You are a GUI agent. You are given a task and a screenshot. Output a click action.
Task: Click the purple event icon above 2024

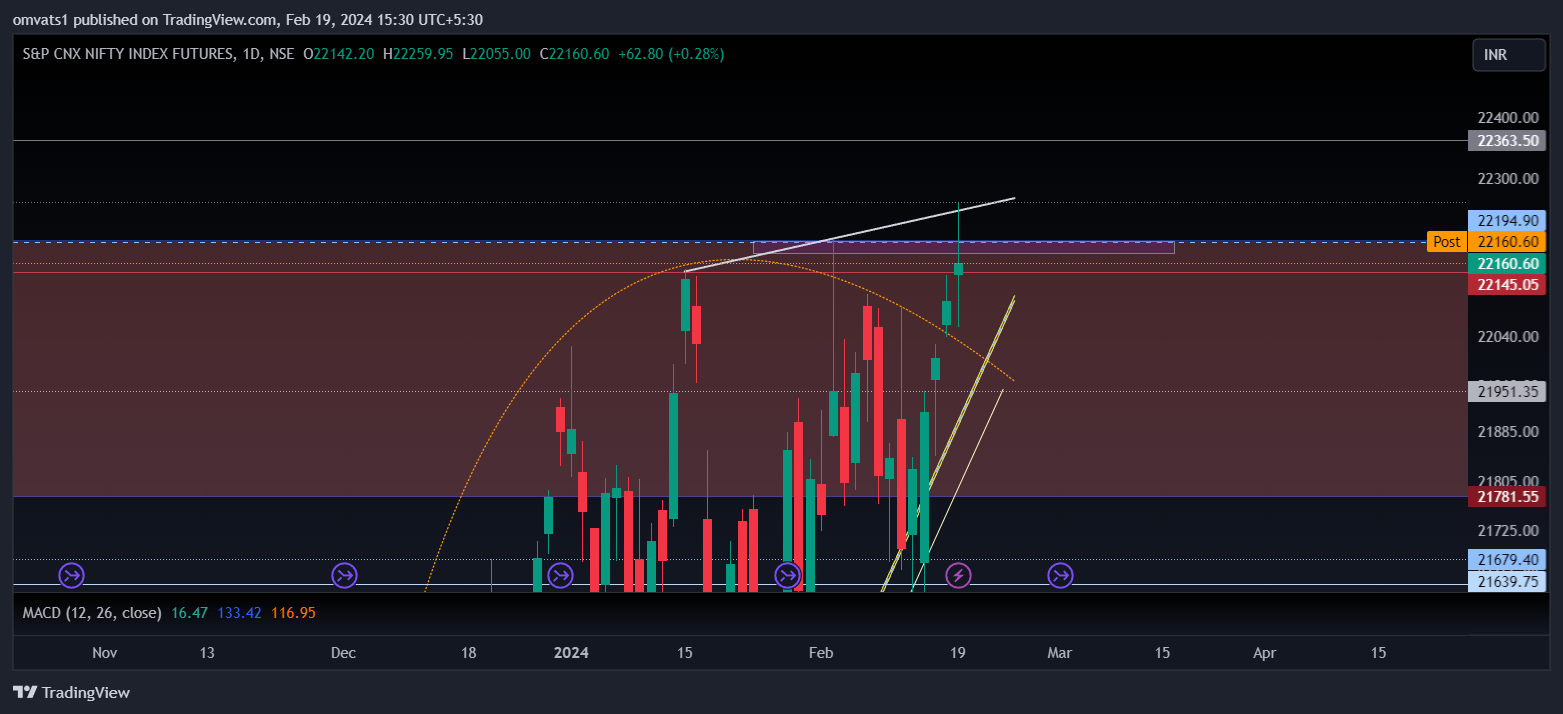[x=560, y=575]
